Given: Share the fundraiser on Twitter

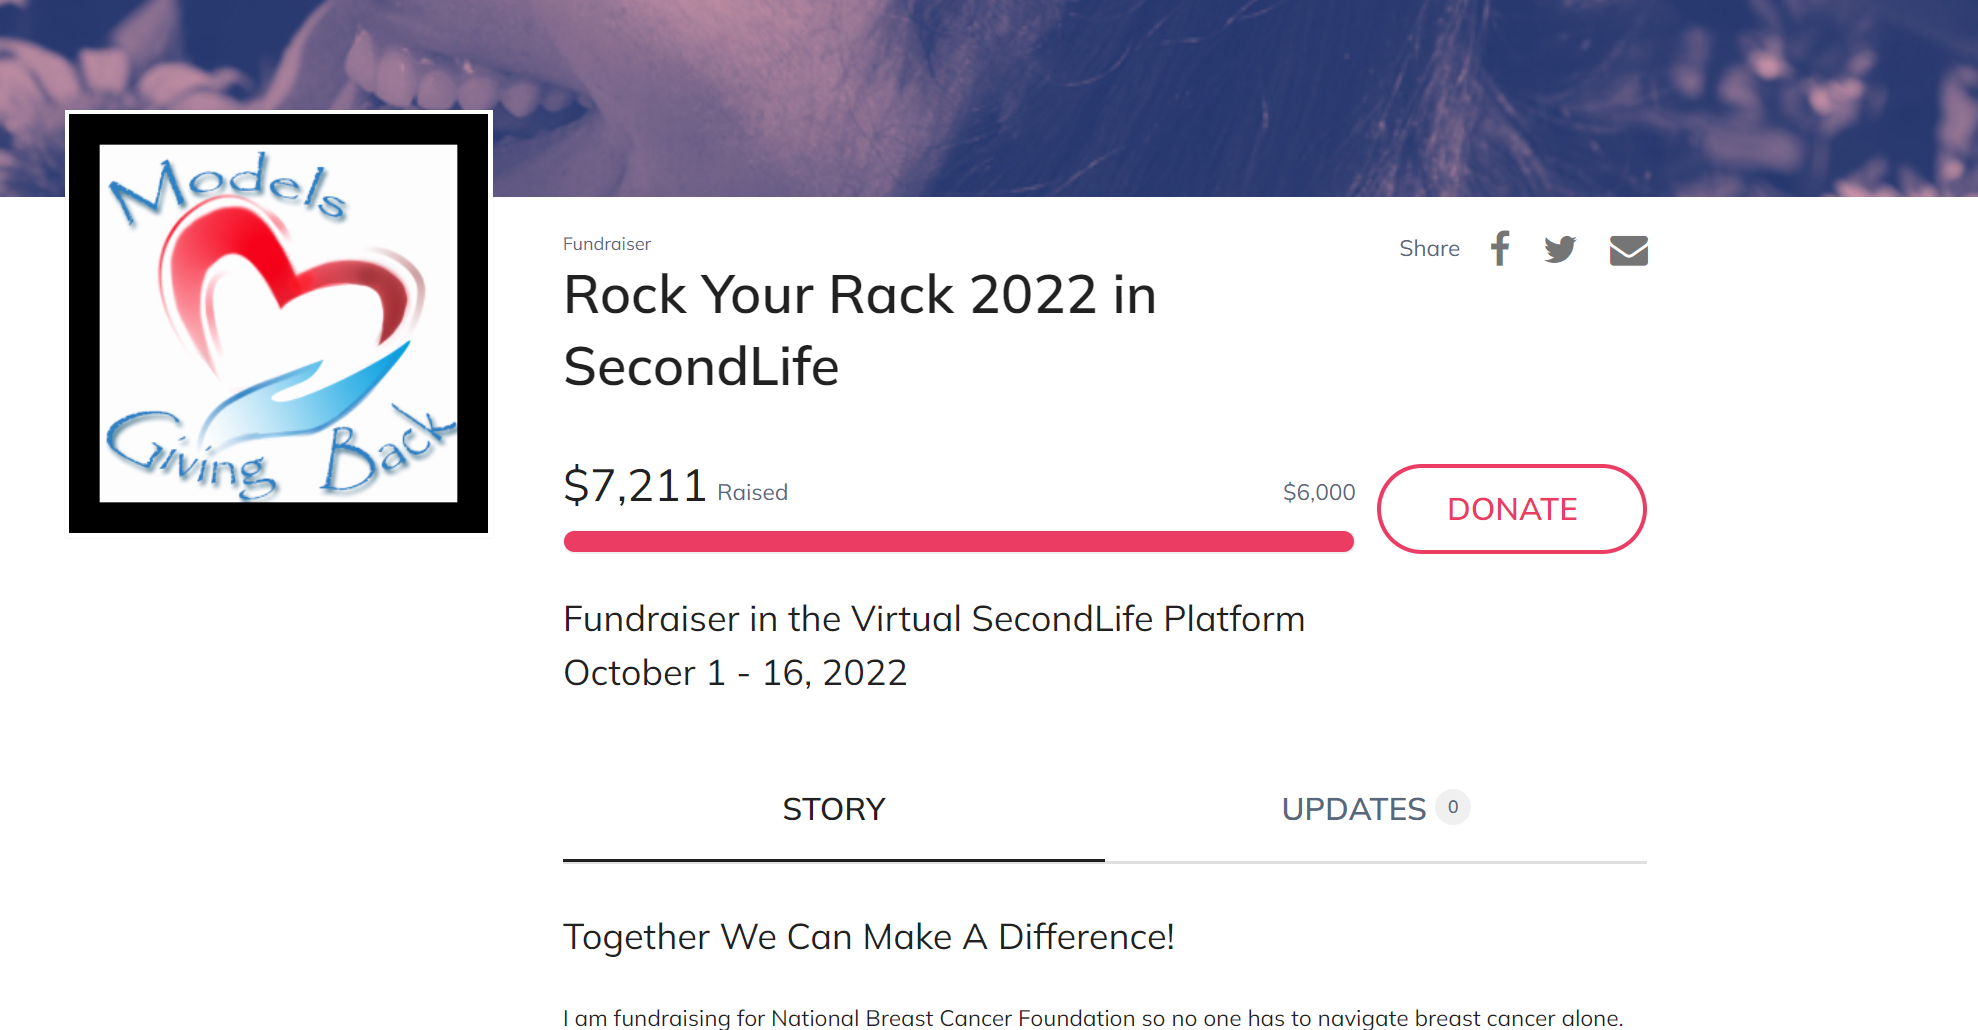Looking at the screenshot, I should click(1559, 249).
